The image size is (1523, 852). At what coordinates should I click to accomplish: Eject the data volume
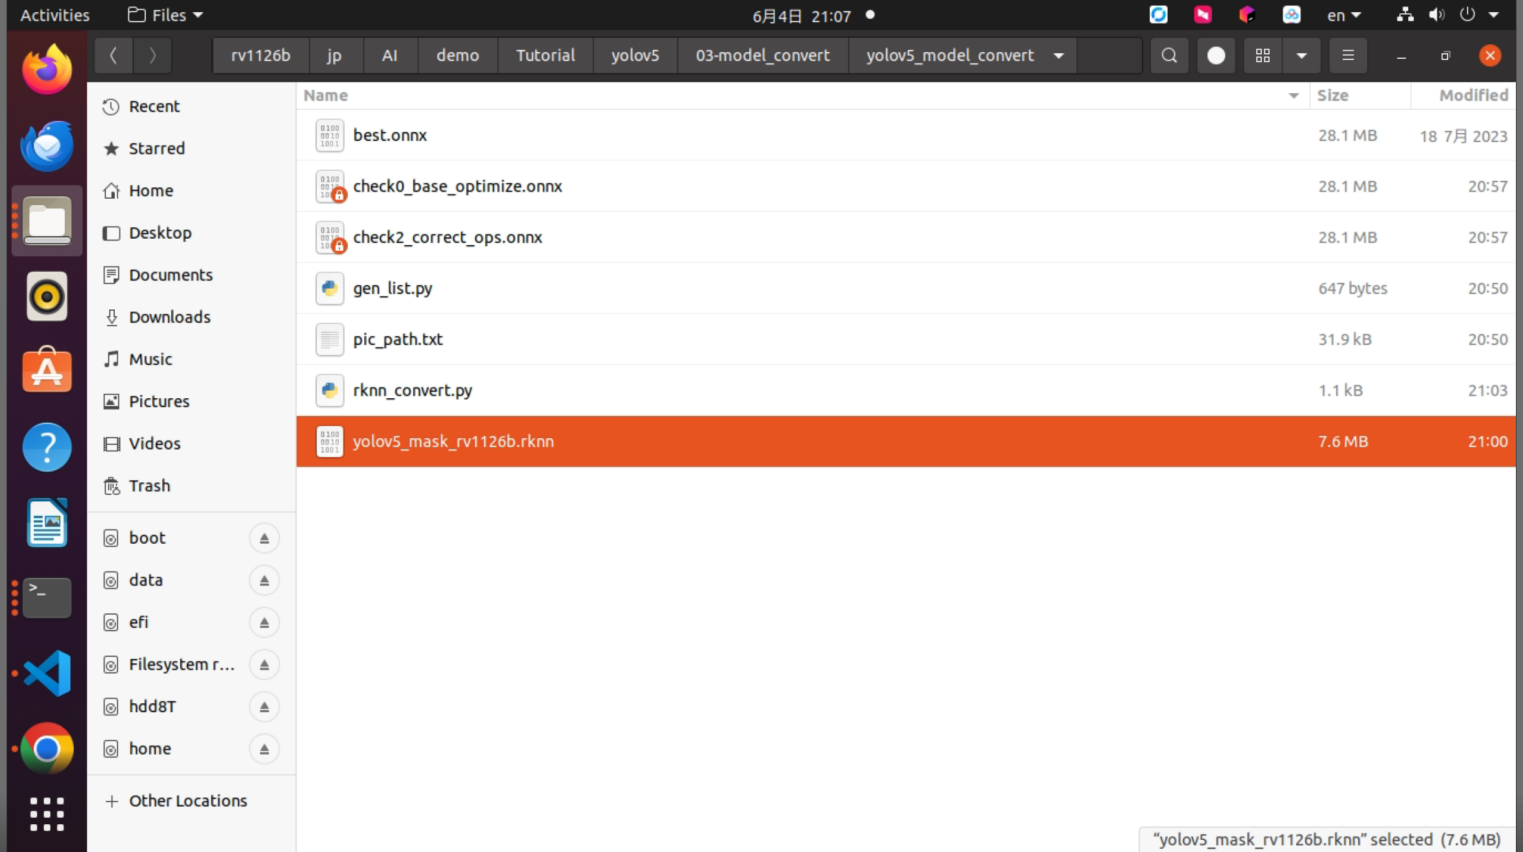[264, 580]
